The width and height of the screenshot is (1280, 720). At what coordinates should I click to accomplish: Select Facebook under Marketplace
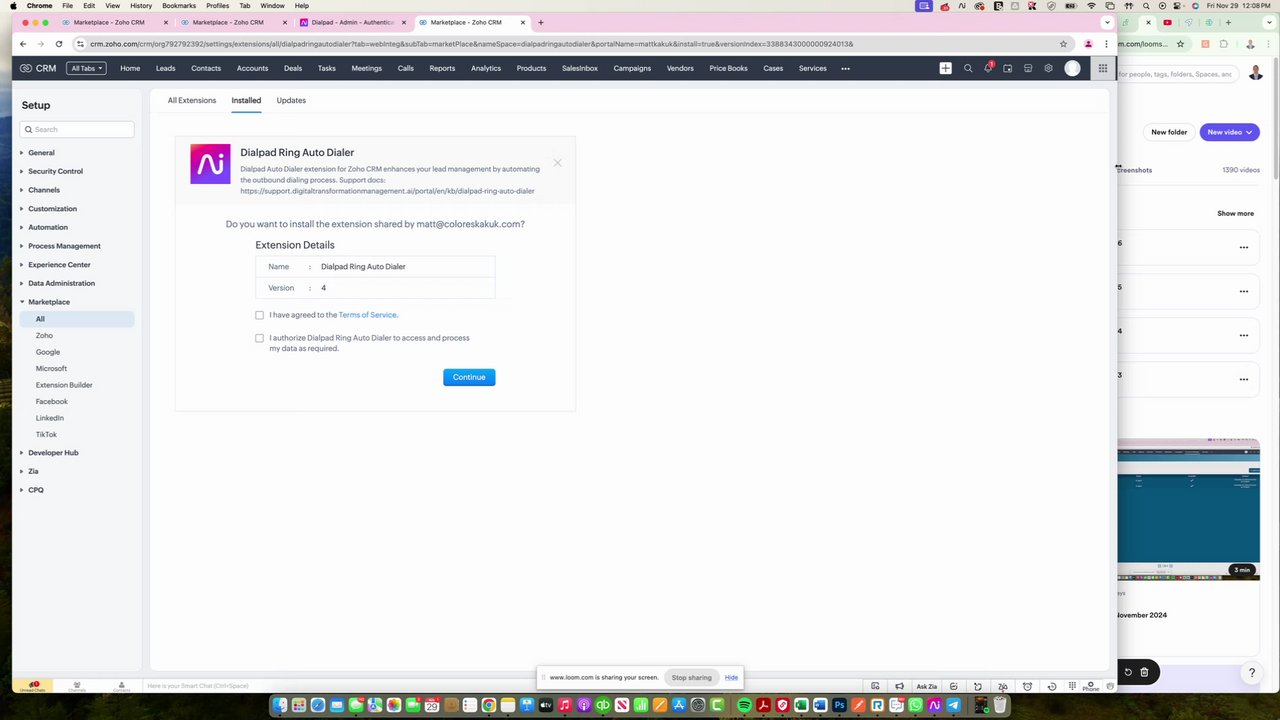(x=52, y=402)
